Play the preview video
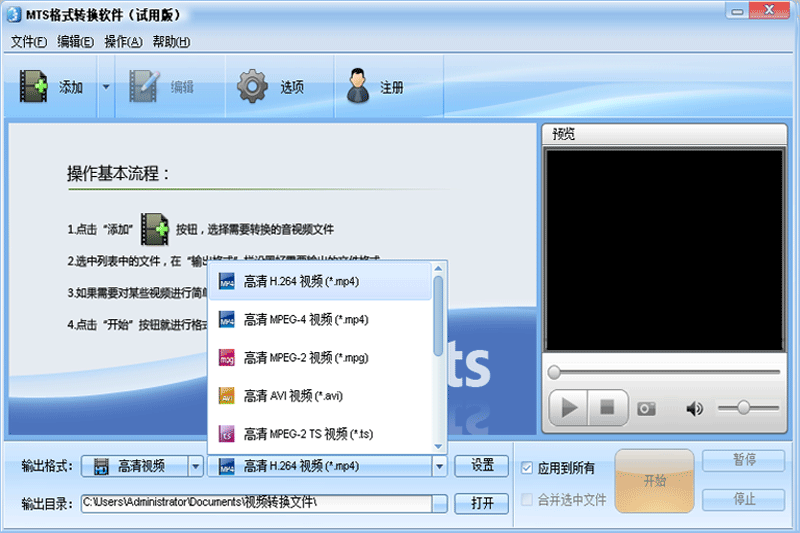 click(568, 408)
